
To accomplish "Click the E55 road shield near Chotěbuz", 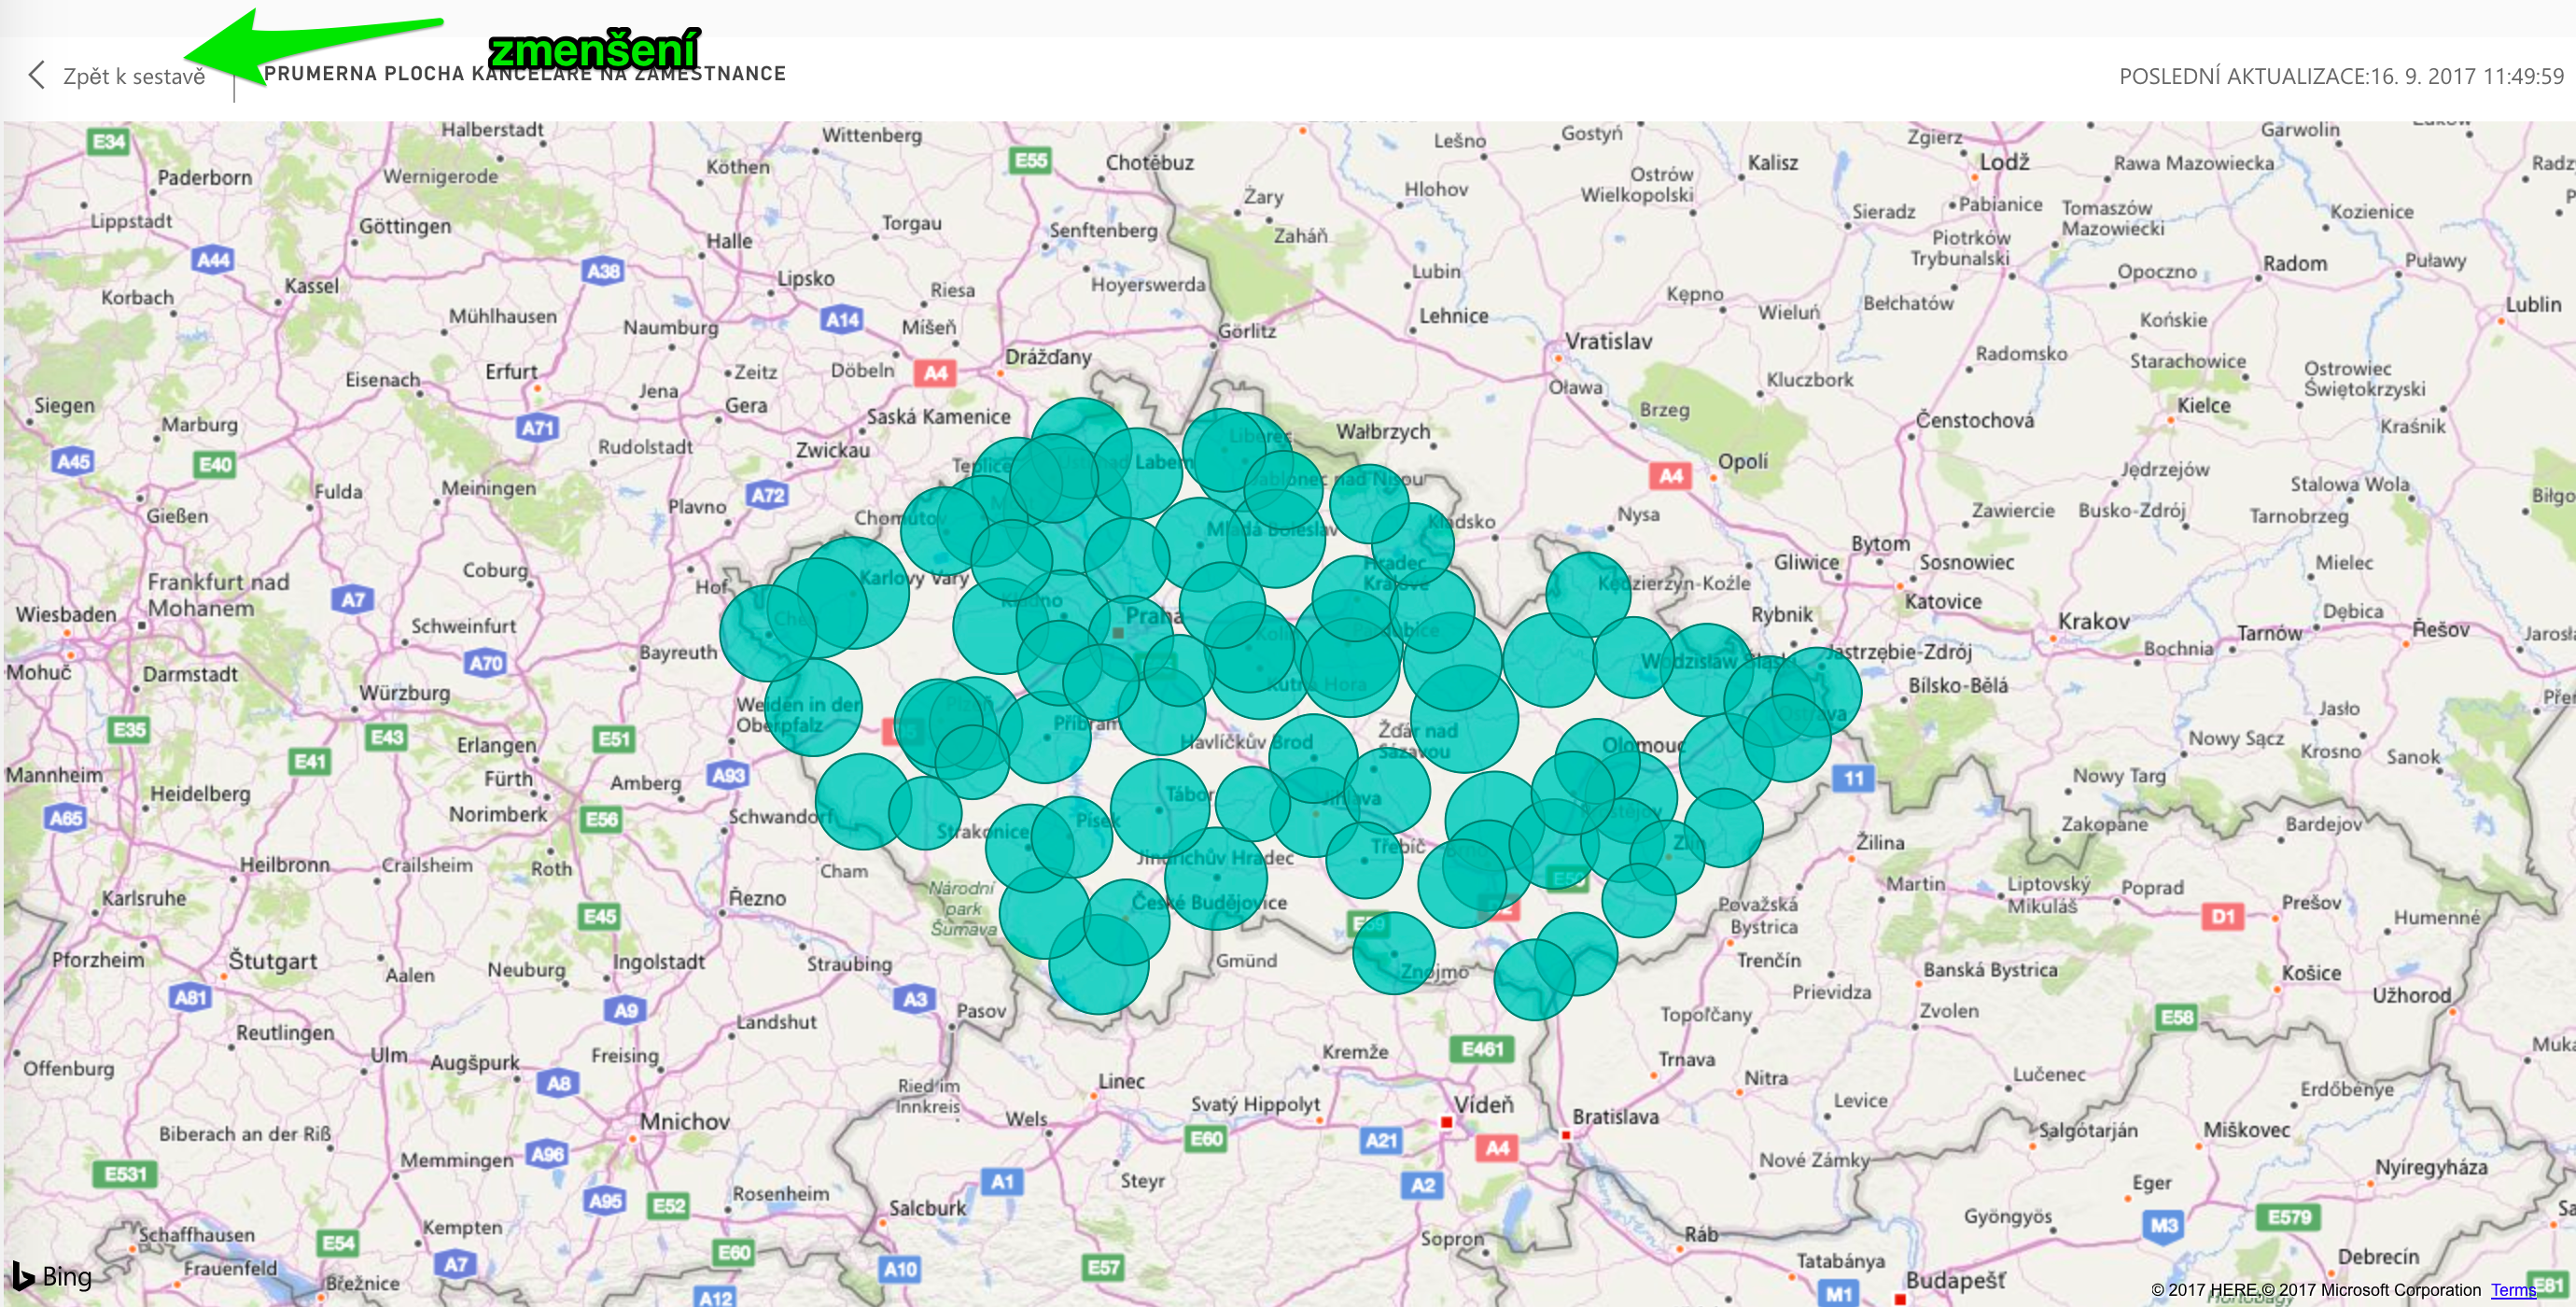I will (1031, 160).
